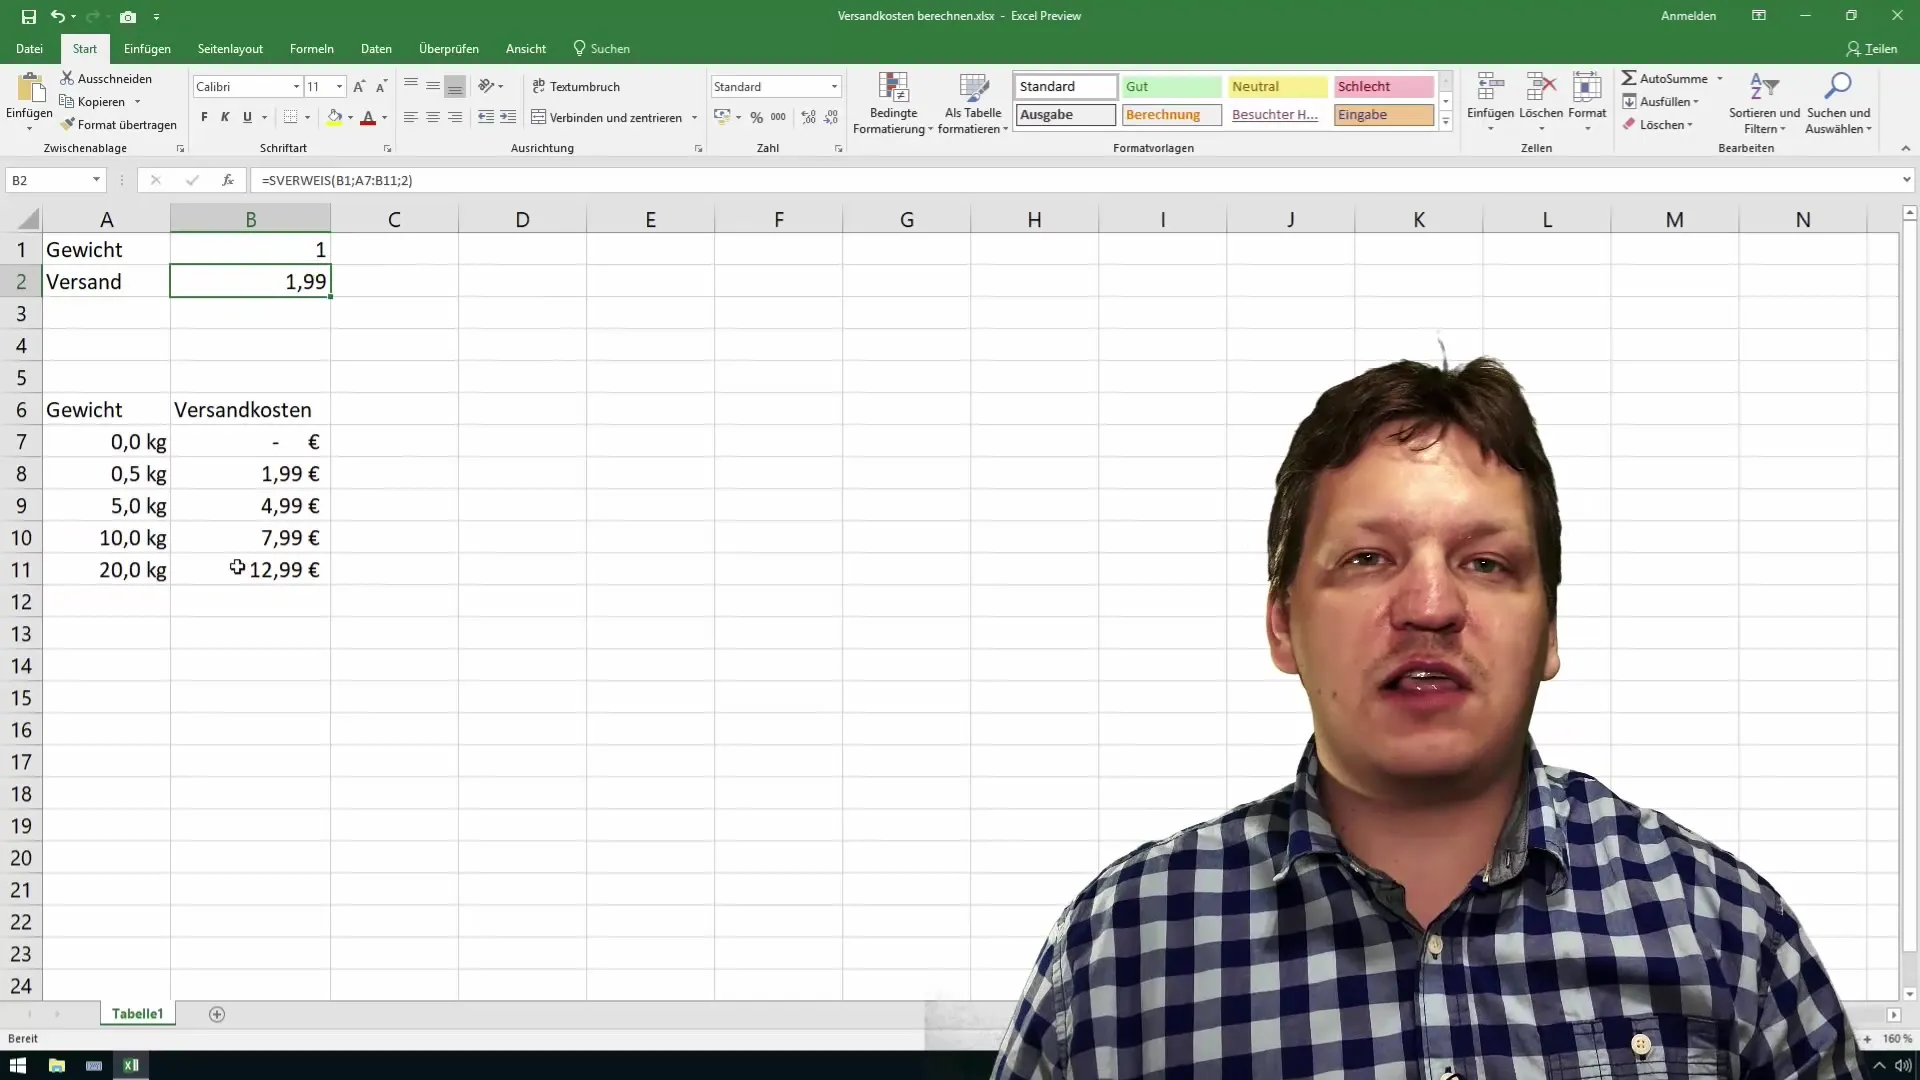Switch to Seitenlayout ribbon tab
The image size is (1920, 1080).
pos(230,48)
